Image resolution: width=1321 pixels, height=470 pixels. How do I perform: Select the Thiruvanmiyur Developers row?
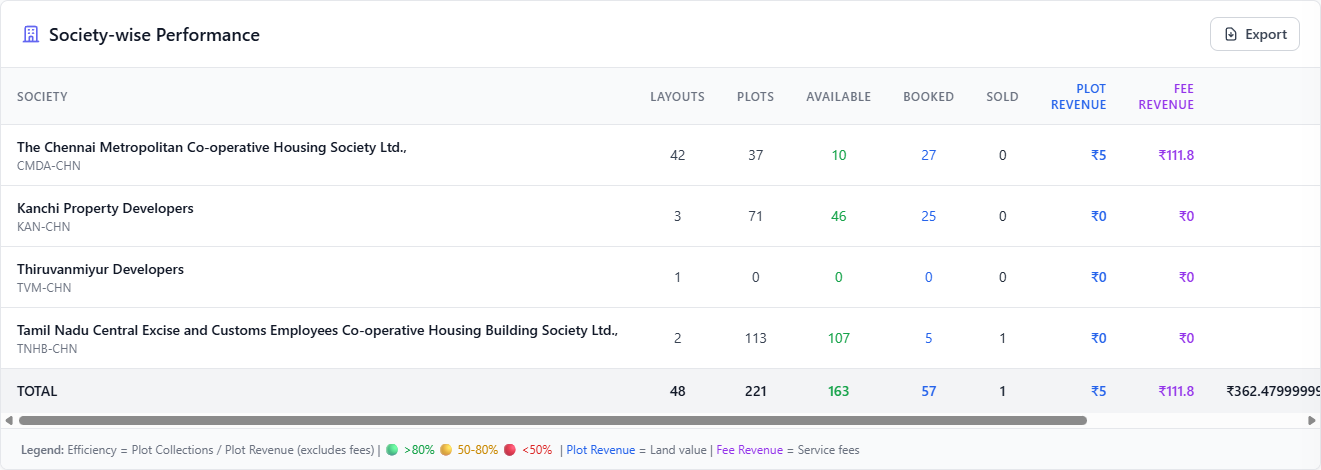coord(660,277)
